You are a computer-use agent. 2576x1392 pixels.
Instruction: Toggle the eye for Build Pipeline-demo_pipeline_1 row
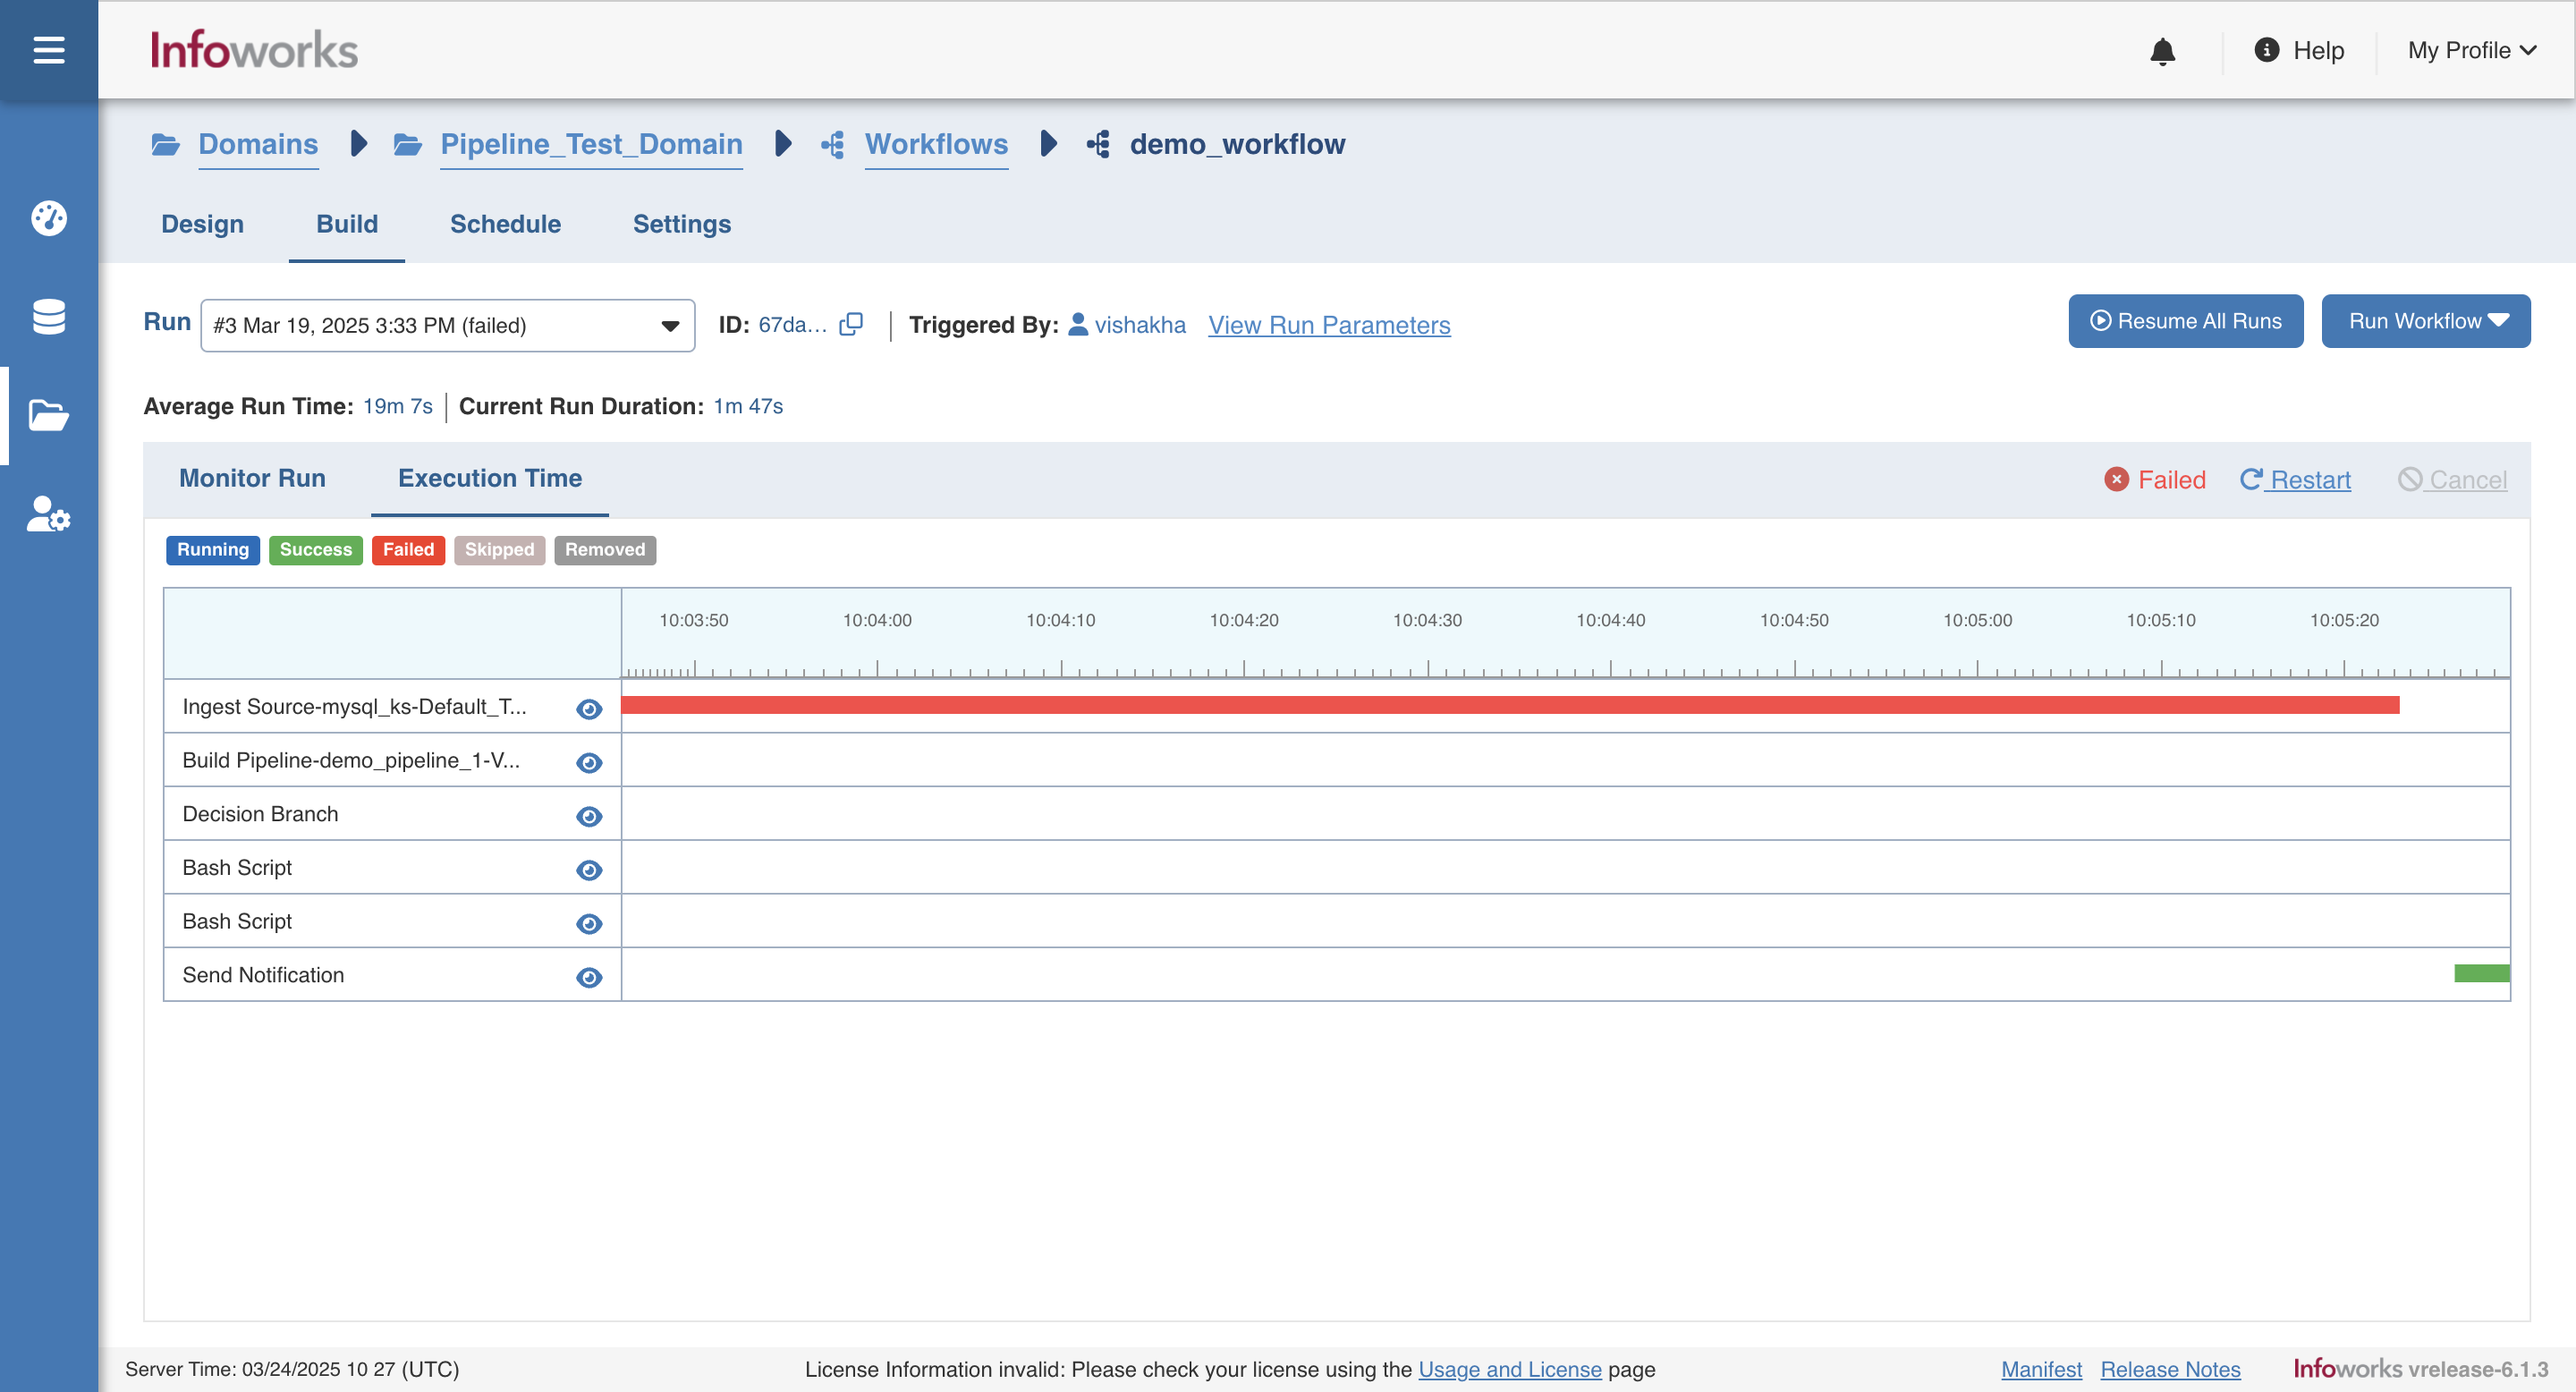tap(589, 763)
